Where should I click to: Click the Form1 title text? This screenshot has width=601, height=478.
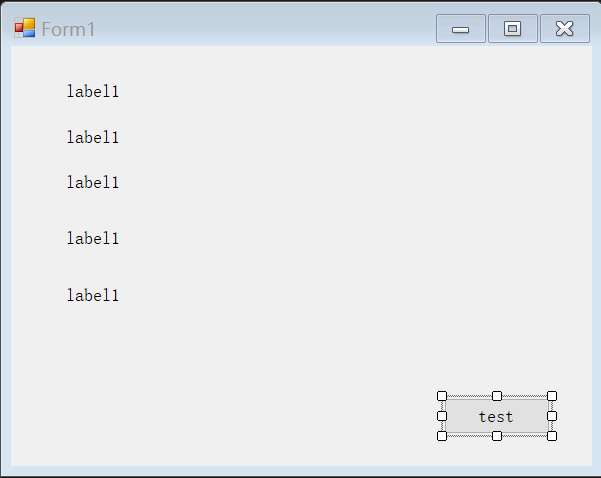(x=68, y=30)
